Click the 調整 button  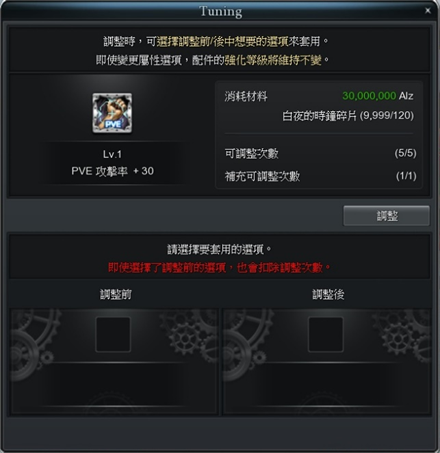point(387,216)
